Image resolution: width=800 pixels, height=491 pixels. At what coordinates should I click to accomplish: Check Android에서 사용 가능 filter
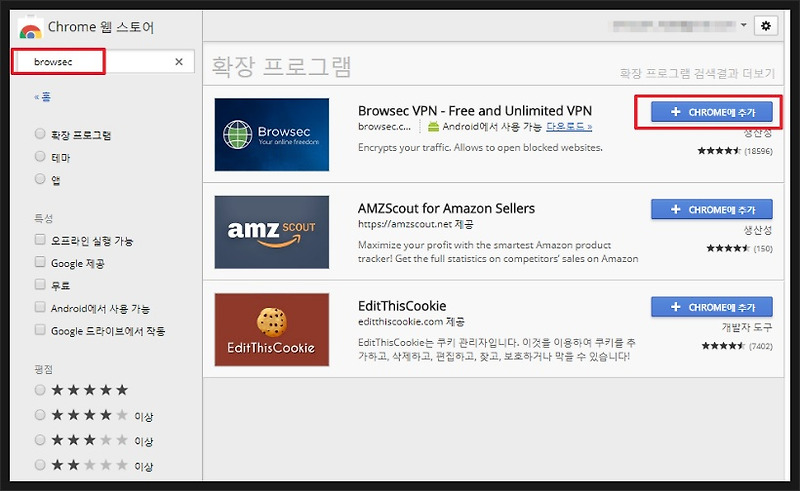tap(40, 307)
